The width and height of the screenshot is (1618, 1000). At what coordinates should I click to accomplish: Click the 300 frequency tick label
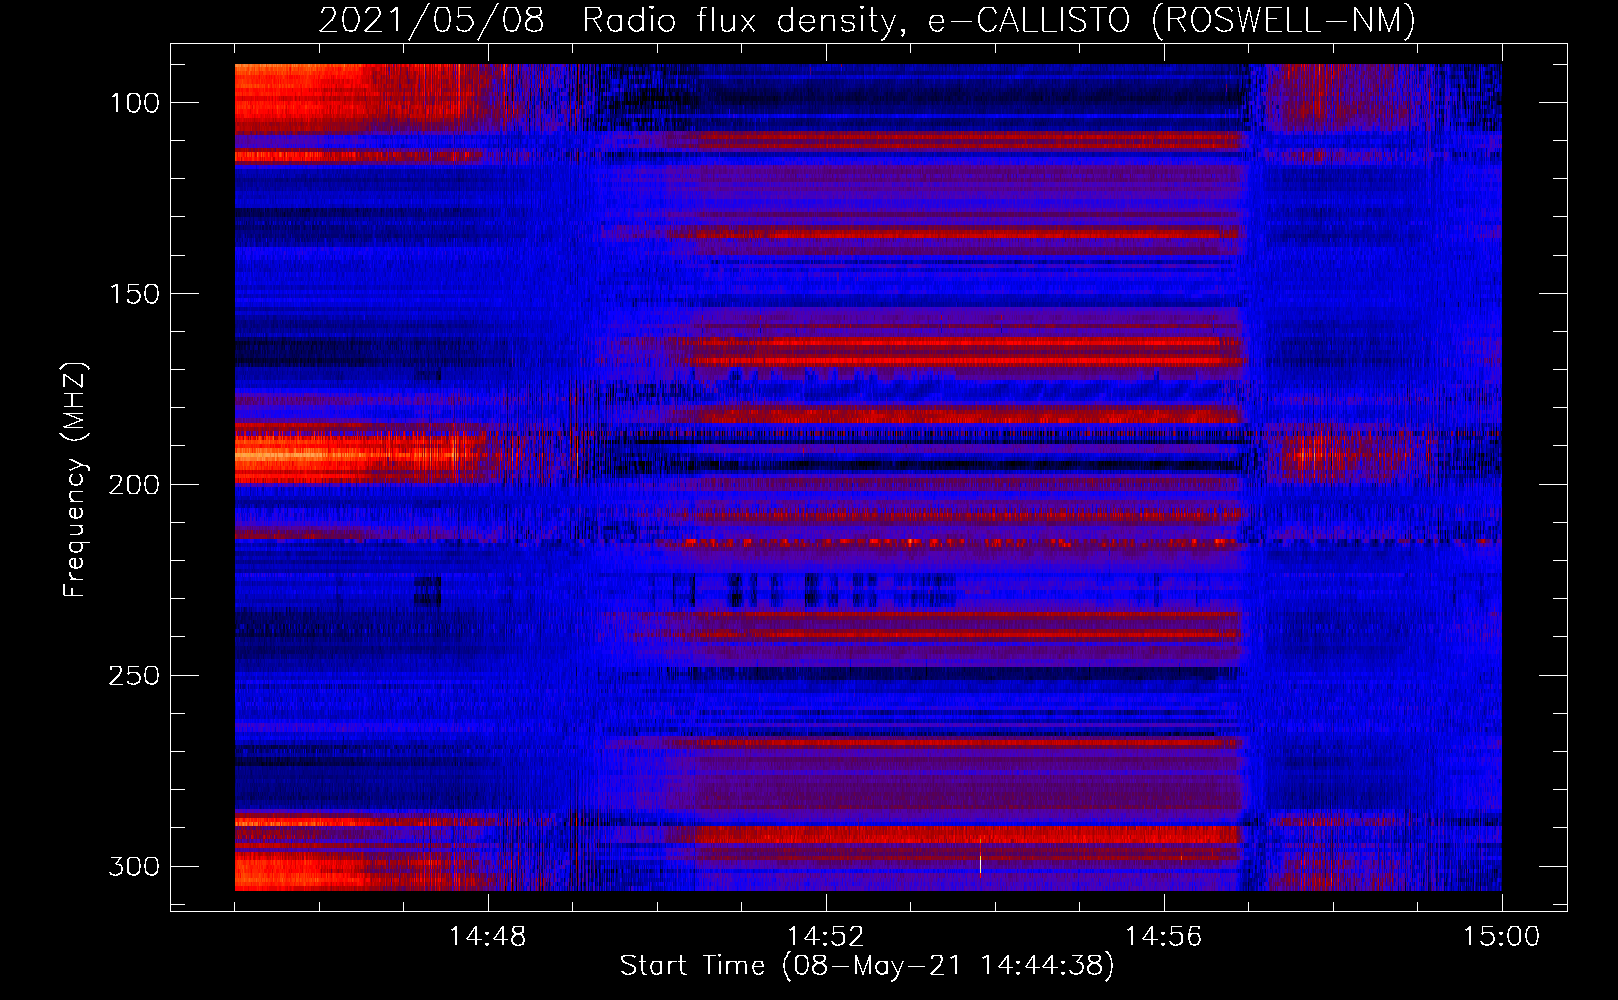133,867
